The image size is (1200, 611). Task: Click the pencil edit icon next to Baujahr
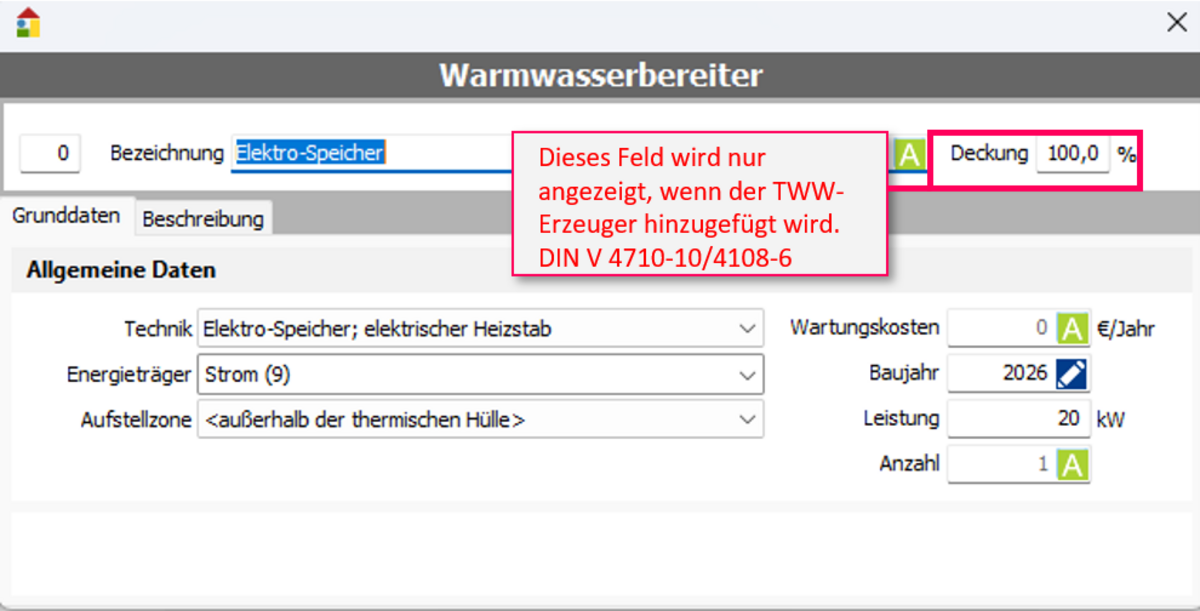pyautogui.click(x=1072, y=374)
